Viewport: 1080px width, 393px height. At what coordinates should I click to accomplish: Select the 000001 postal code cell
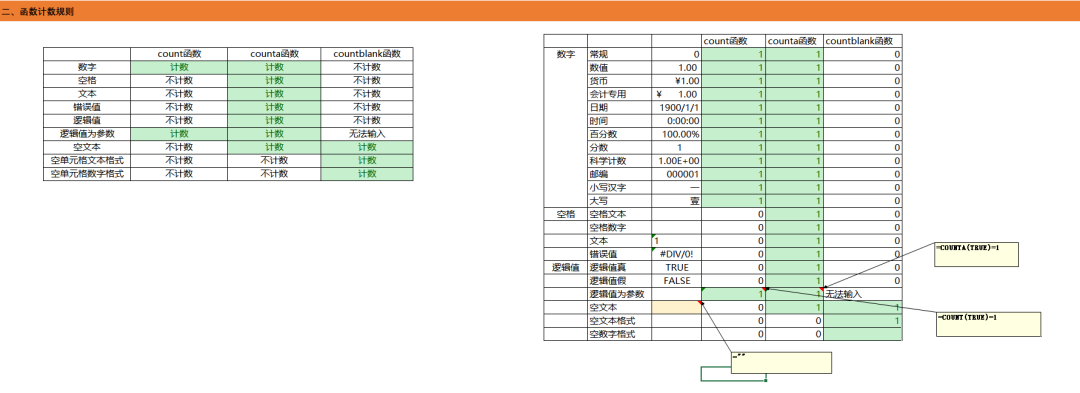point(676,174)
